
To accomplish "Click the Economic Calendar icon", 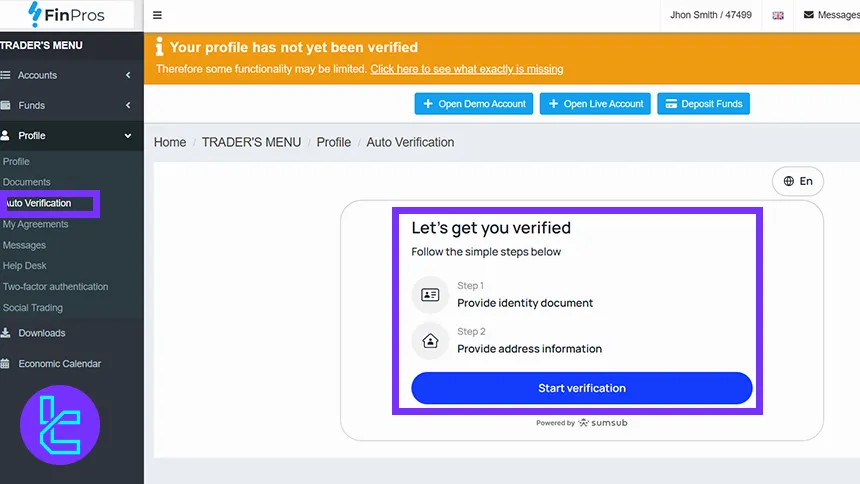I will point(5,363).
